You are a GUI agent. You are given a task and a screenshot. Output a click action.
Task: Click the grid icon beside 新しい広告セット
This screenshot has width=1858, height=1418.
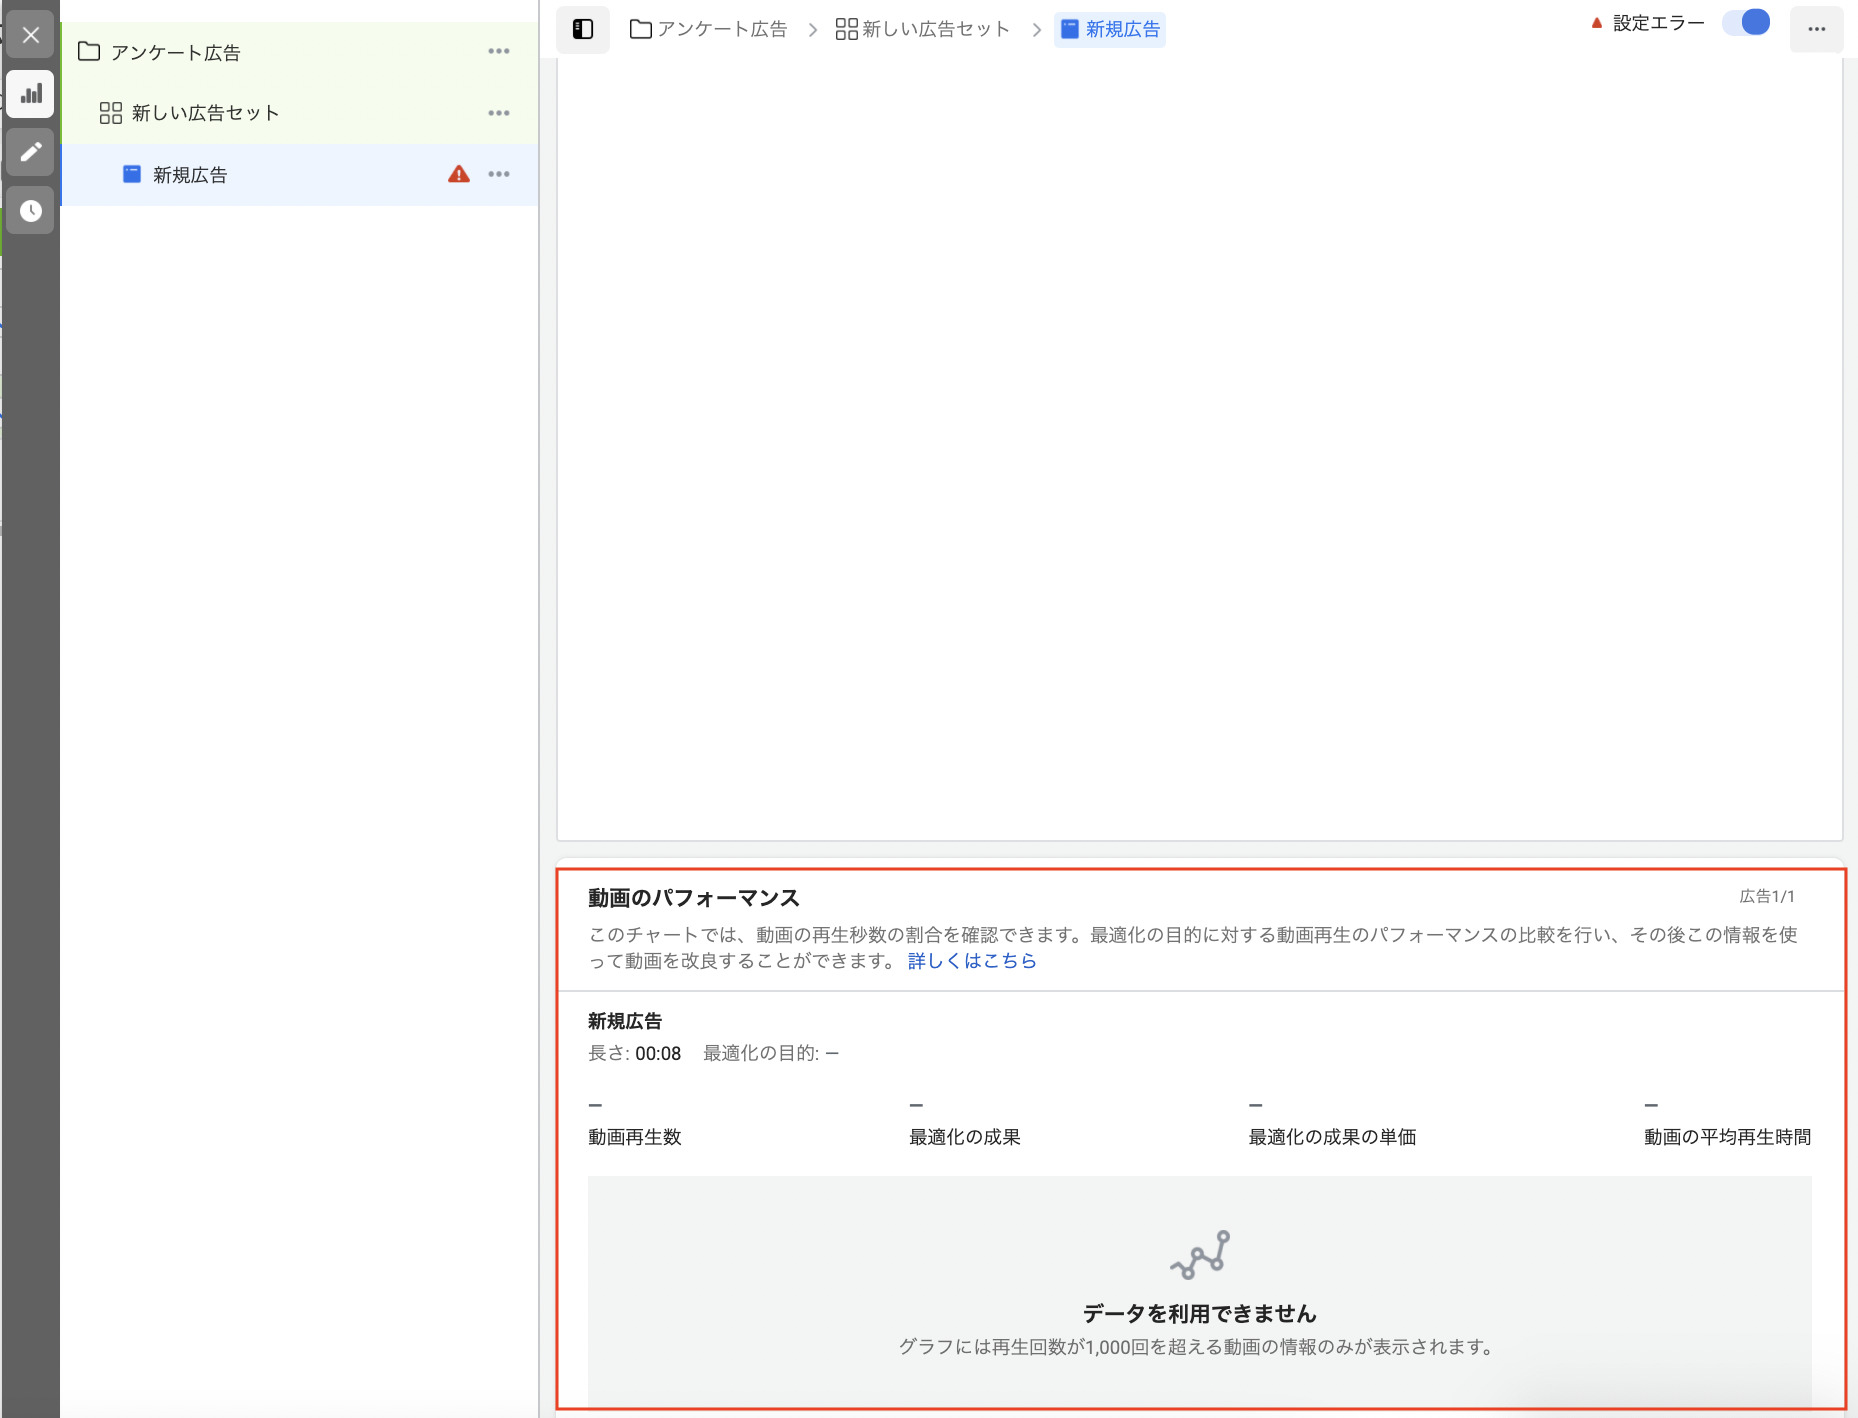tap(110, 113)
